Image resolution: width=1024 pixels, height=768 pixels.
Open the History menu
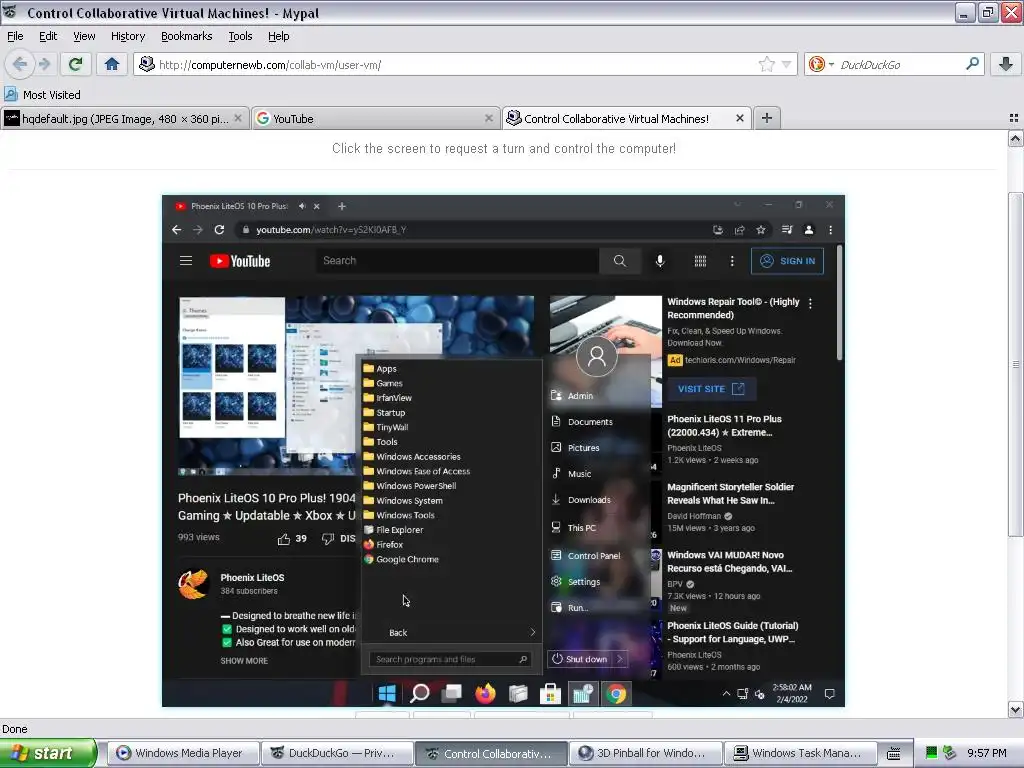(128, 36)
